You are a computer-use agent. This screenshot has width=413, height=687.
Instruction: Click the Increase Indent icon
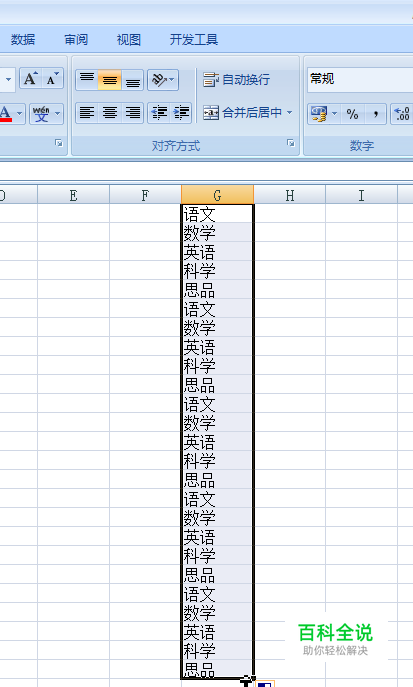coord(180,113)
